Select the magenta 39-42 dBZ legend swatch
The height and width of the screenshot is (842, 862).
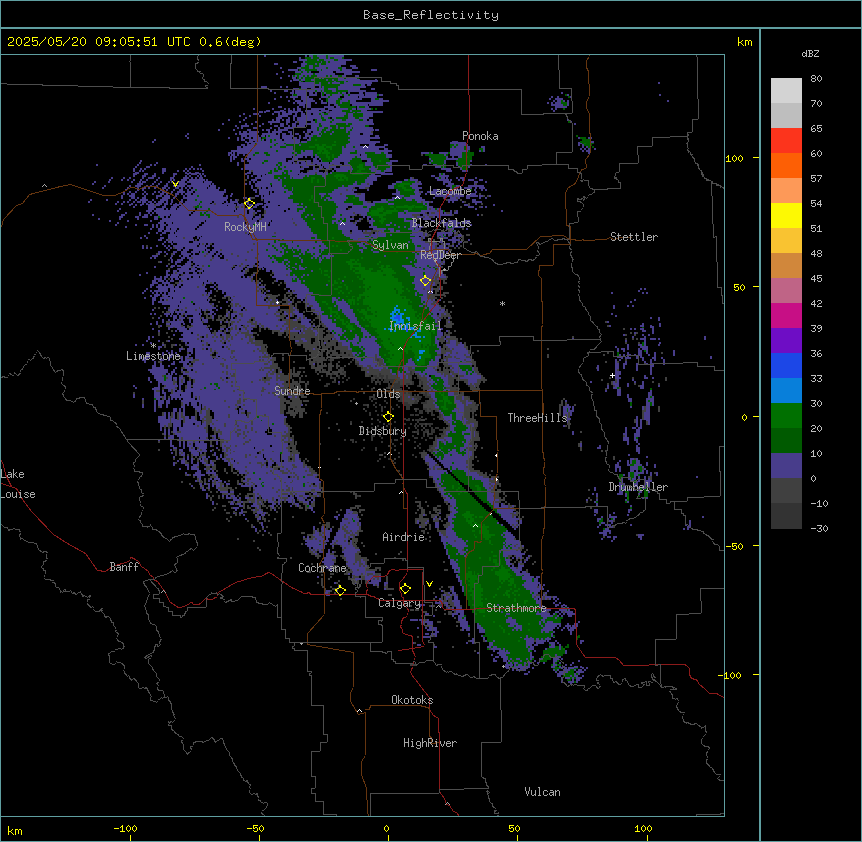click(x=786, y=315)
